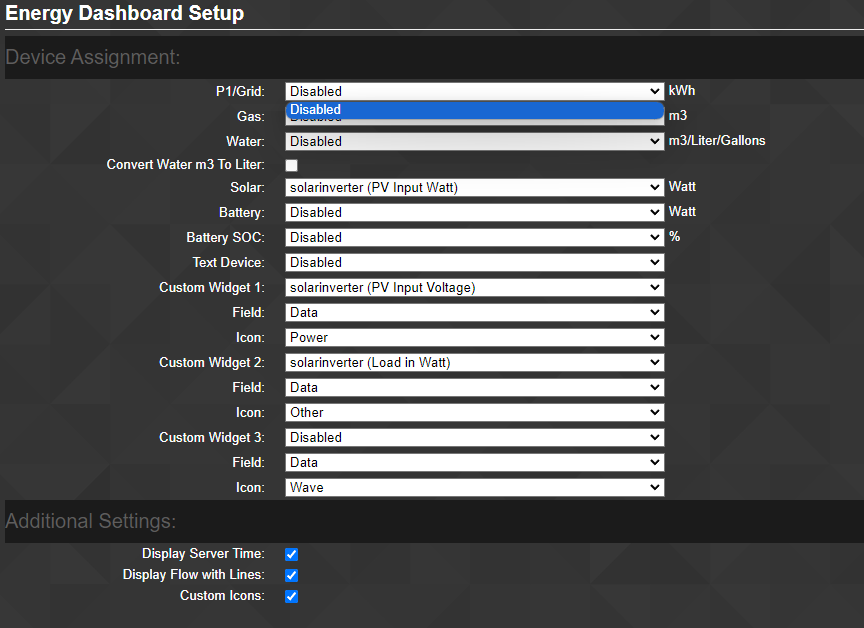Click the Energy Dashboard Setup heading
The image size is (864, 628).
(125, 13)
